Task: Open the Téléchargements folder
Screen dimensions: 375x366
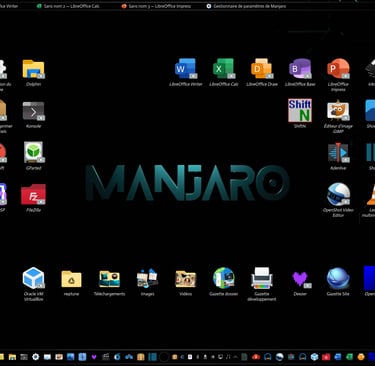Action: pyautogui.click(x=109, y=279)
